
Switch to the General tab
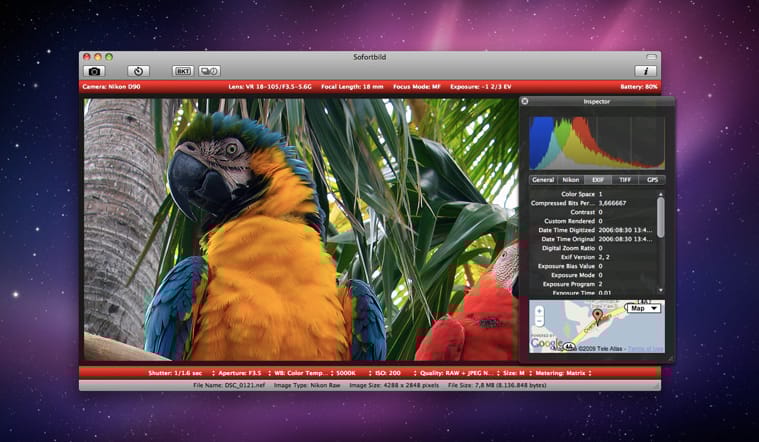click(x=543, y=180)
